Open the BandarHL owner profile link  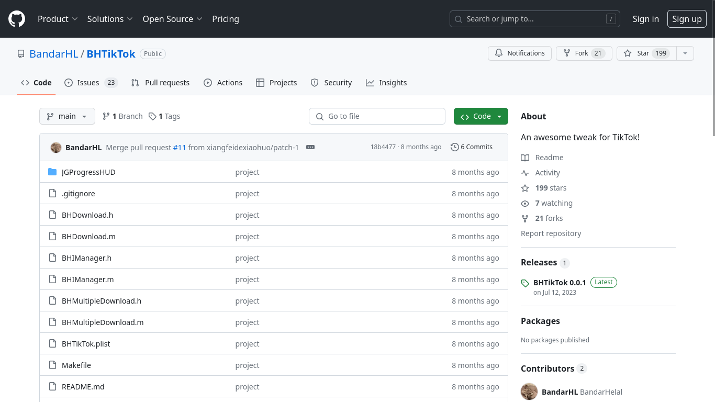(x=53, y=54)
